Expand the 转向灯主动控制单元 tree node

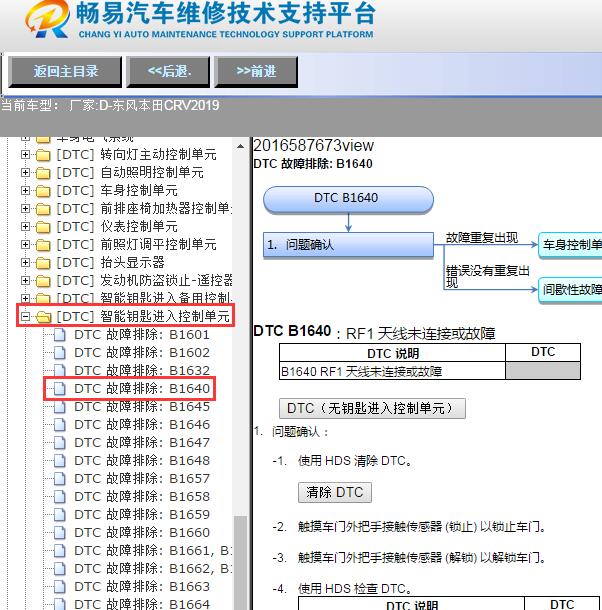point(25,155)
